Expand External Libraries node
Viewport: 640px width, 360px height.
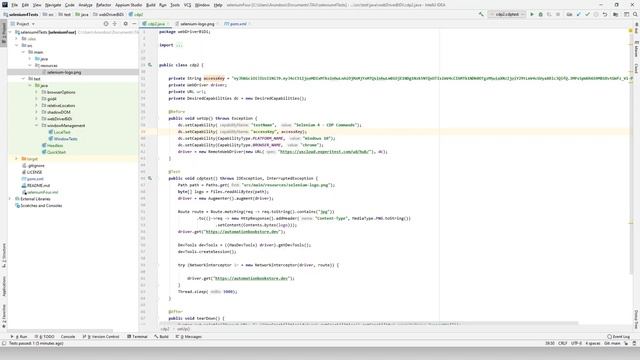10,199
